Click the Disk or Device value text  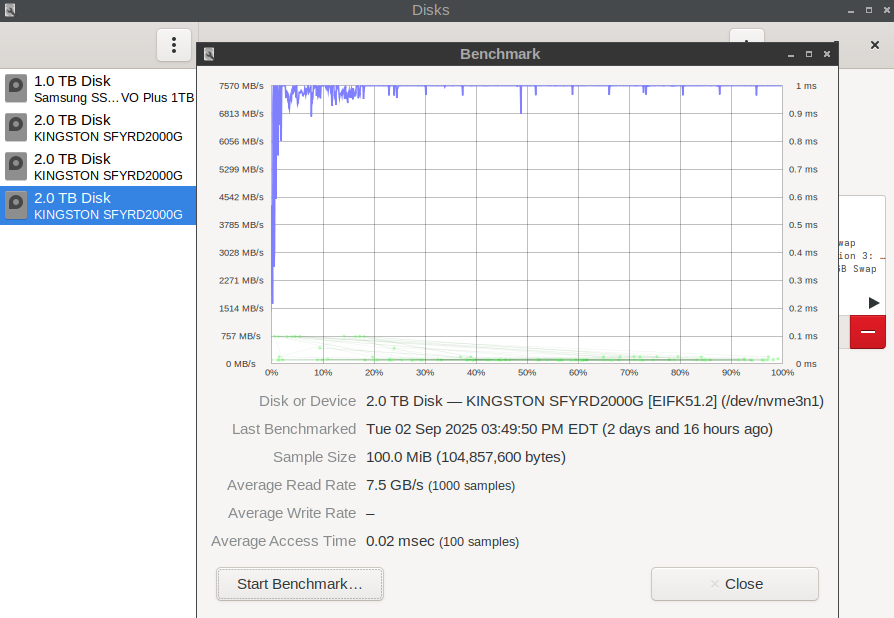[x=595, y=401]
